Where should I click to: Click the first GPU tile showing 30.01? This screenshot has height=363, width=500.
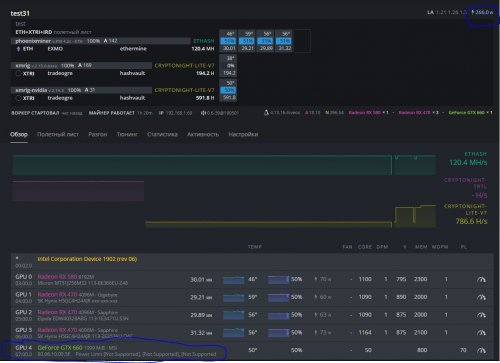tap(228, 41)
